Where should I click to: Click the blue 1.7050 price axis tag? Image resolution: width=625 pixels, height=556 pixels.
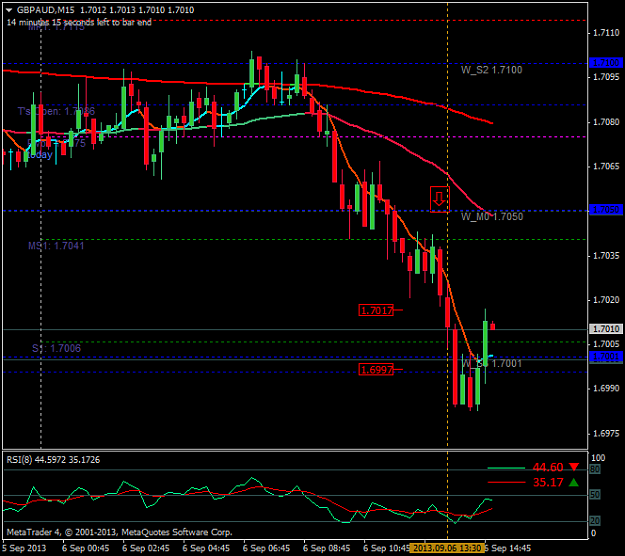point(605,209)
